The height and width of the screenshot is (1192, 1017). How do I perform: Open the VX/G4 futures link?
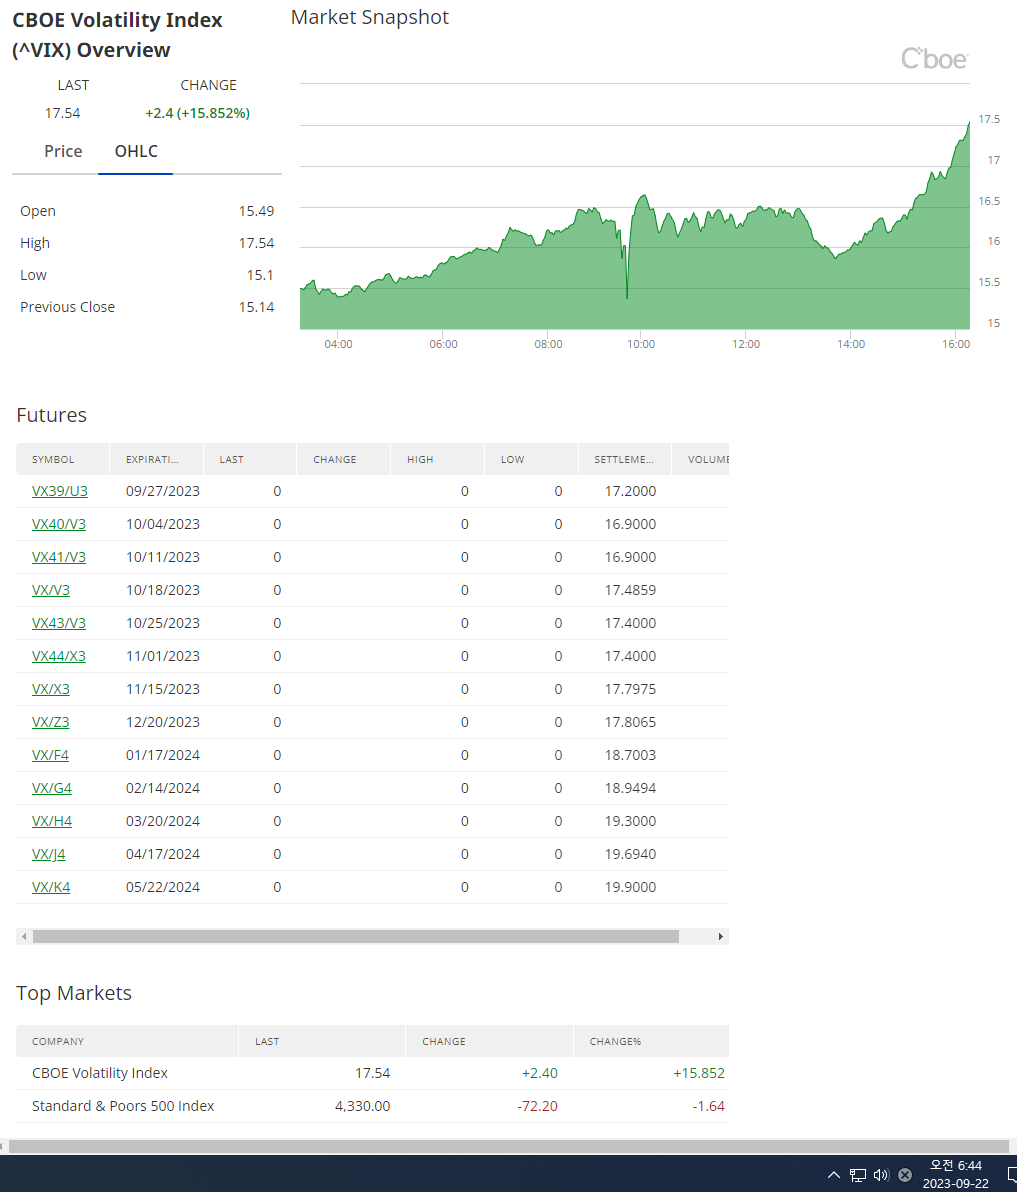[x=52, y=788]
